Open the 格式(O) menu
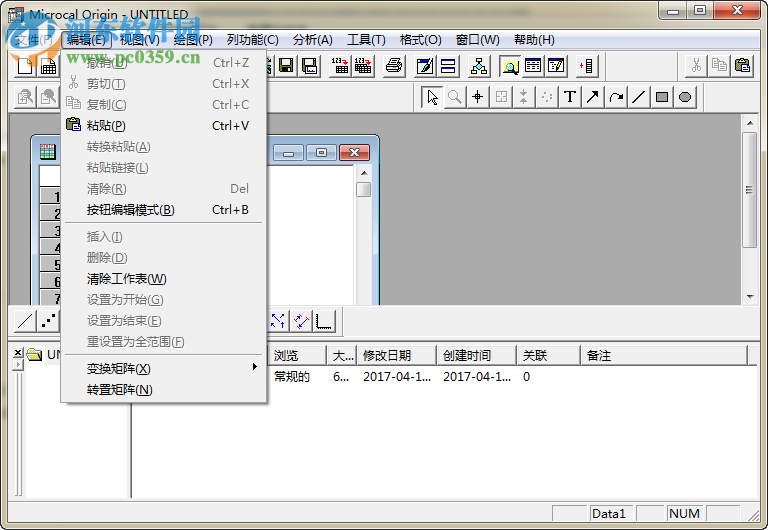The width and height of the screenshot is (768, 530). 420,40
